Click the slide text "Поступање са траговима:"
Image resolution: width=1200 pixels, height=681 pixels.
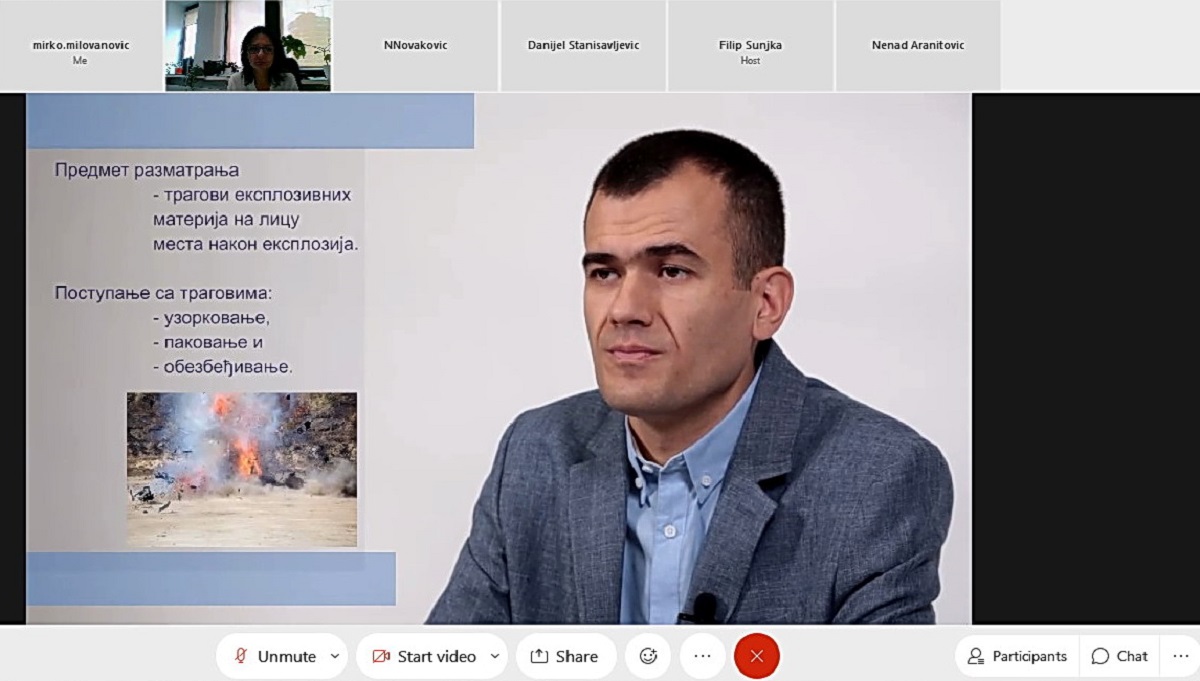(x=163, y=294)
